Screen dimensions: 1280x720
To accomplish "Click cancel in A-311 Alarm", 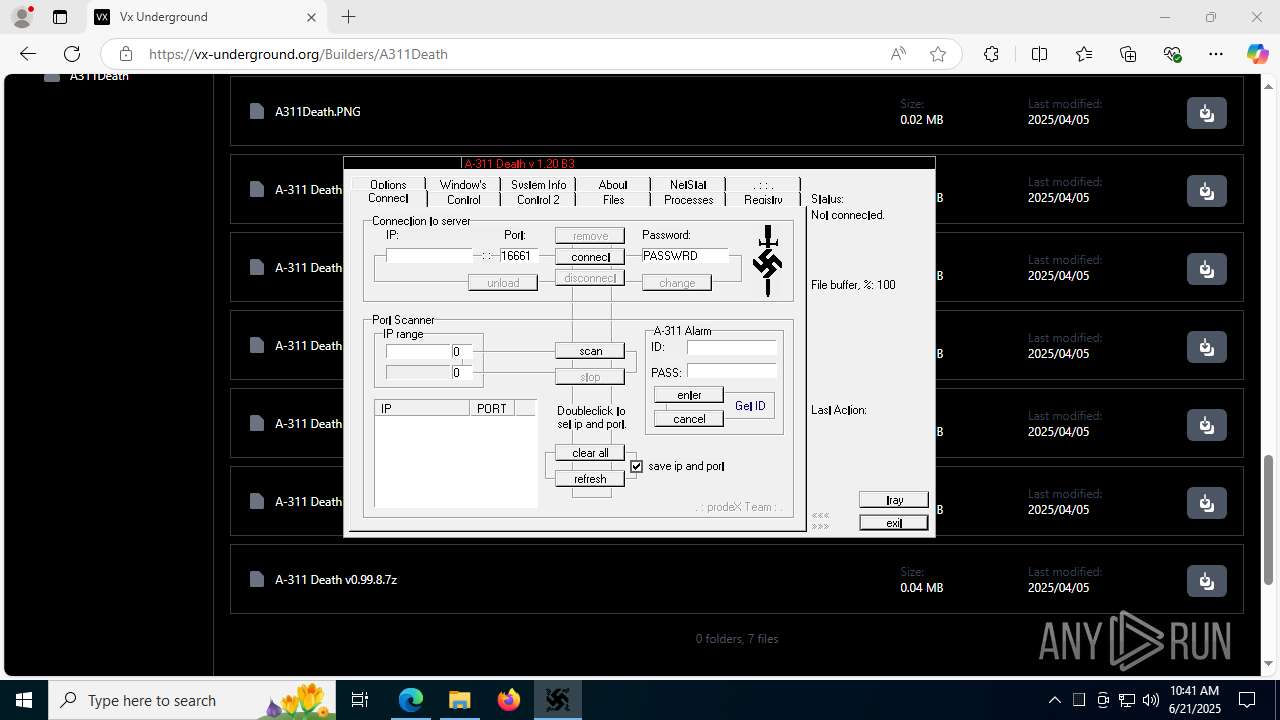I will coord(689,419).
